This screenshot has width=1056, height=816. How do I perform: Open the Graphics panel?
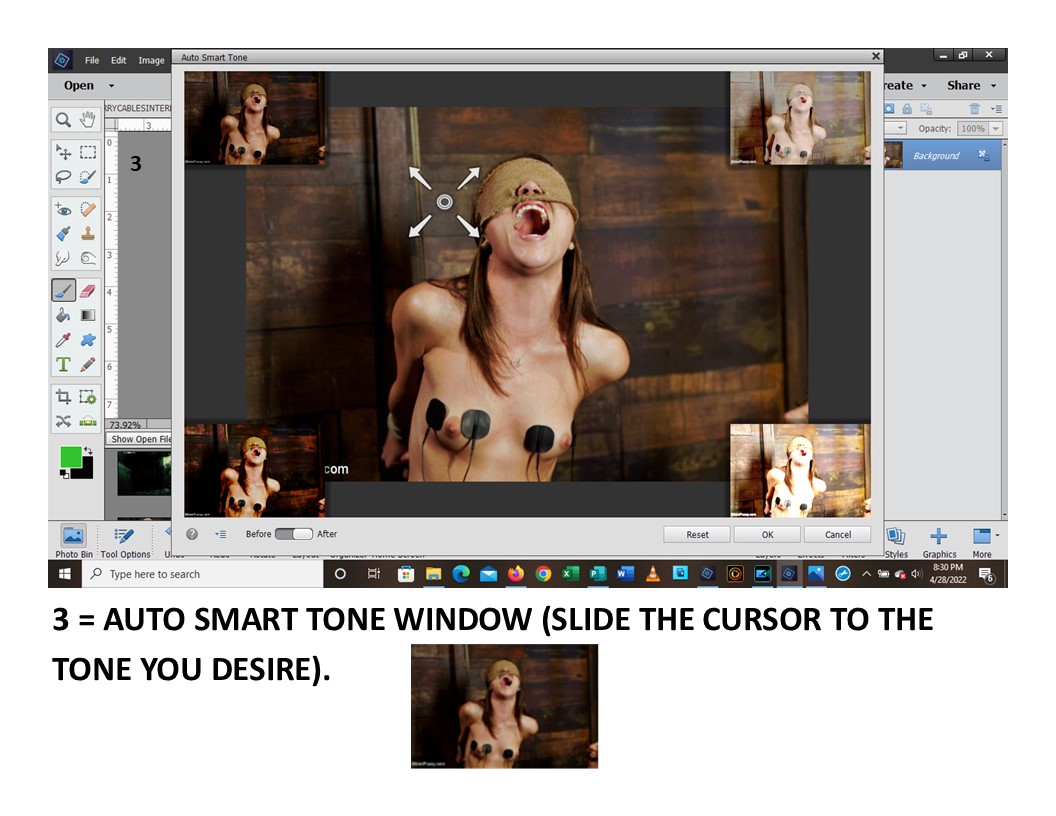938,541
